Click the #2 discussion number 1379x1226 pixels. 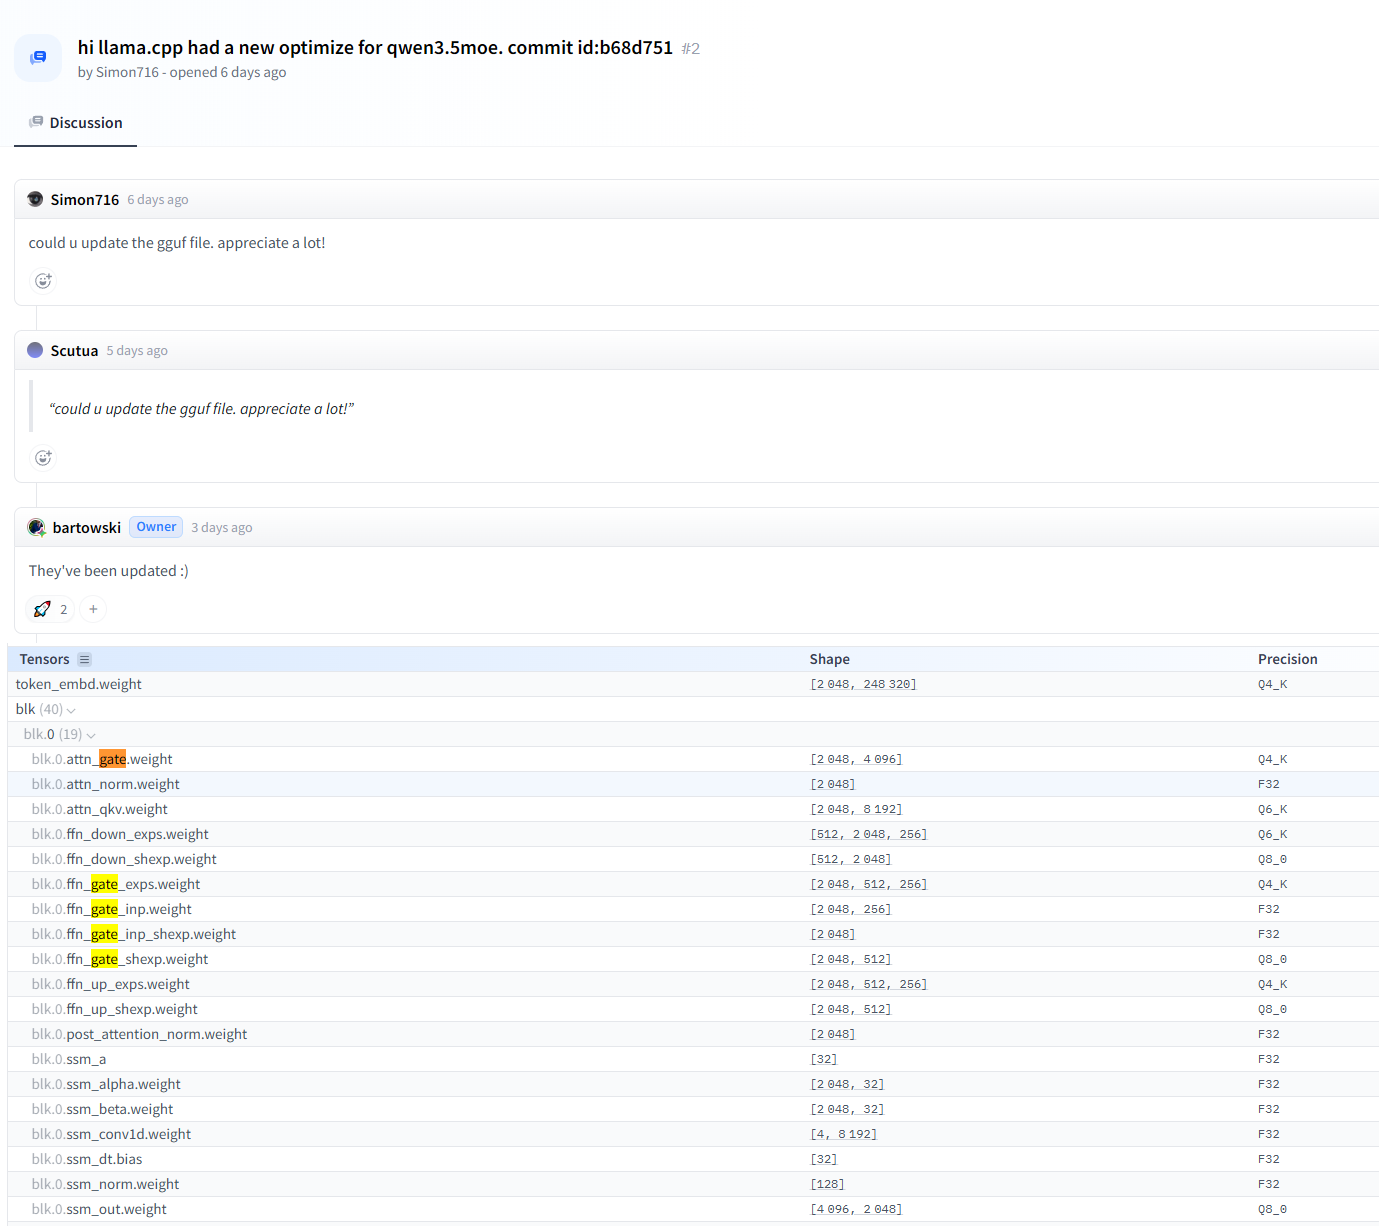[691, 48]
